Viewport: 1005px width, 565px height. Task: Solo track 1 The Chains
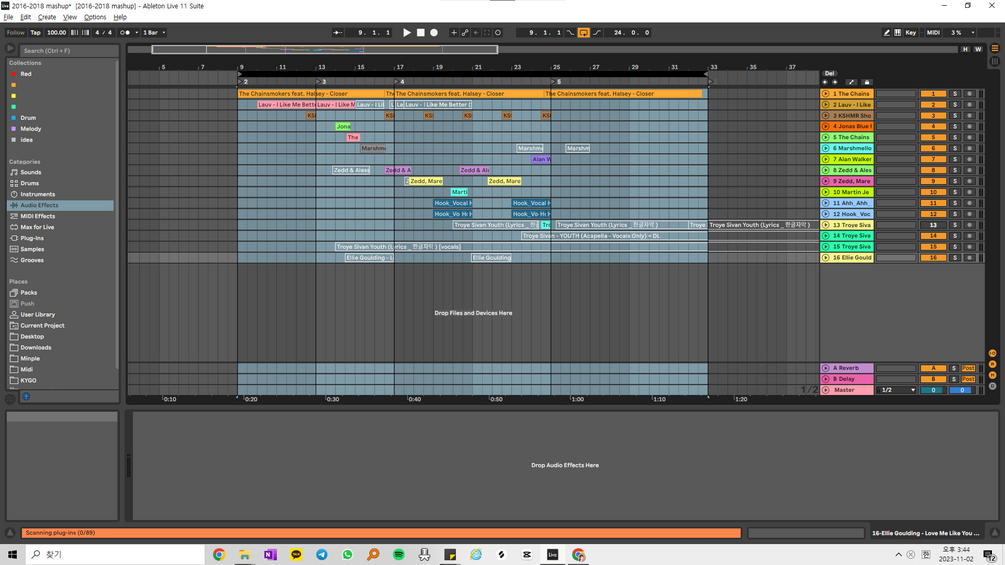[954, 94]
